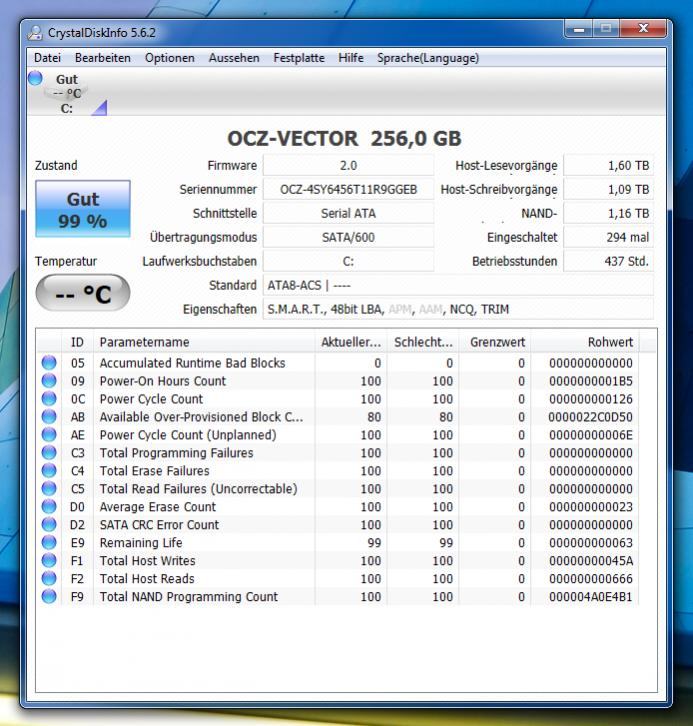Click status orb for Total Programming Failures
Image resolution: width=693 pixels, height=726 pixels.
tap(49, 453)
